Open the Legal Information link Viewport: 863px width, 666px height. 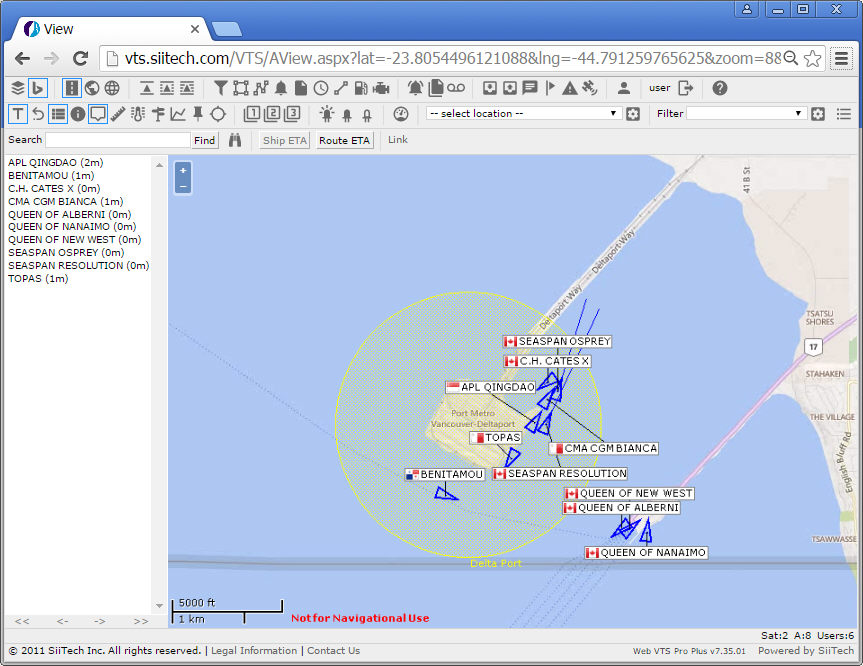[254, 651]
